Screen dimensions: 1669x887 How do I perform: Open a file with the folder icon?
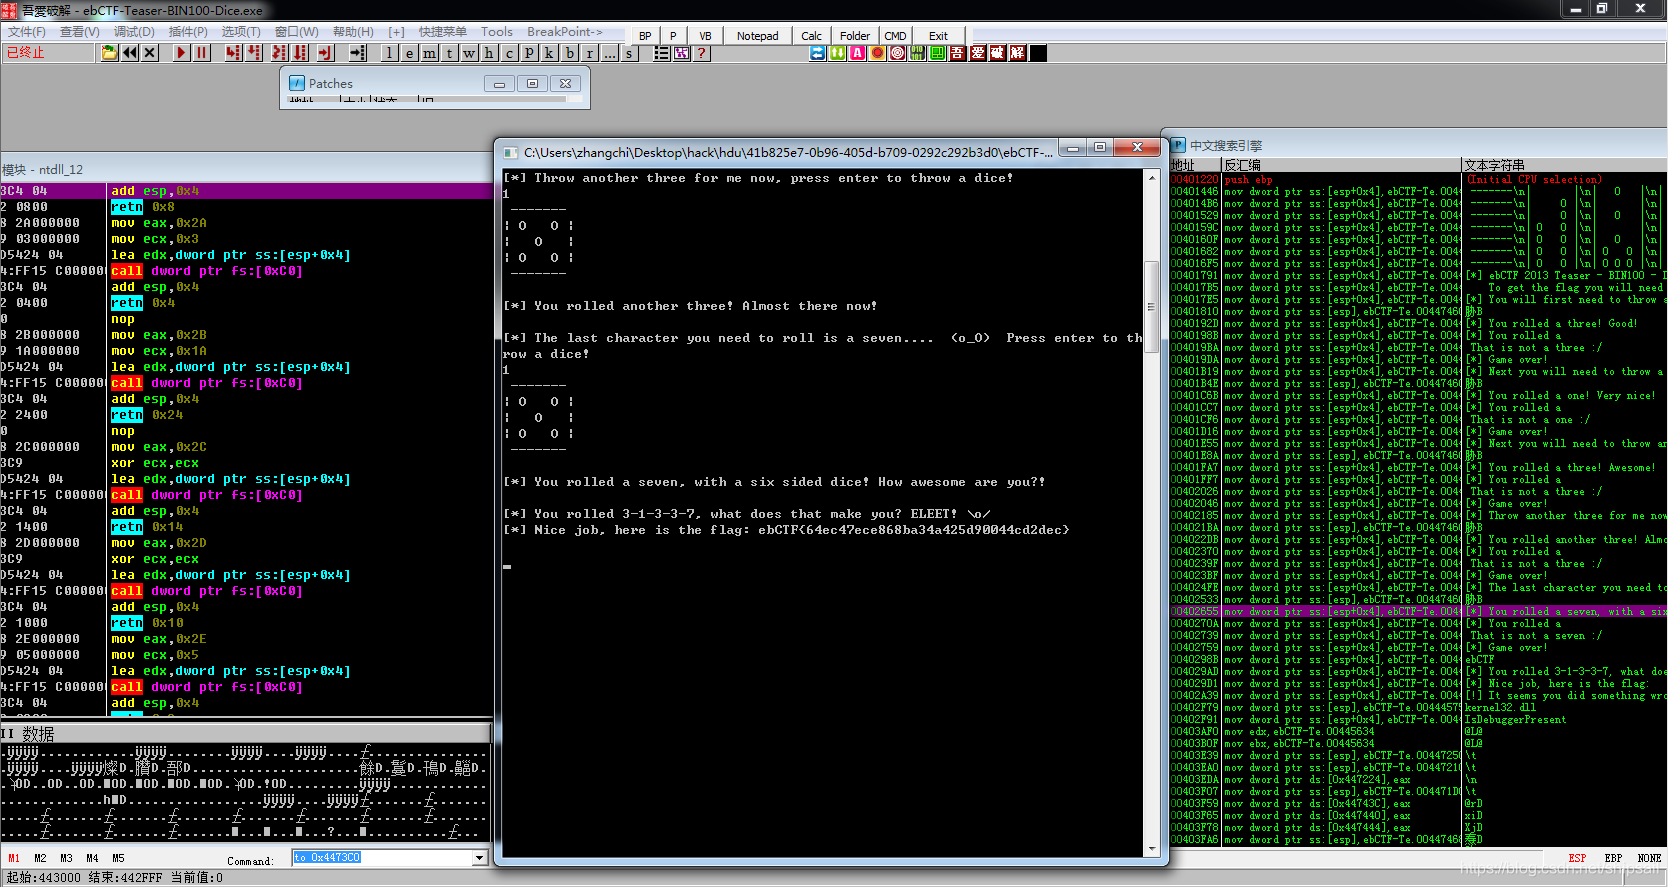109,53
